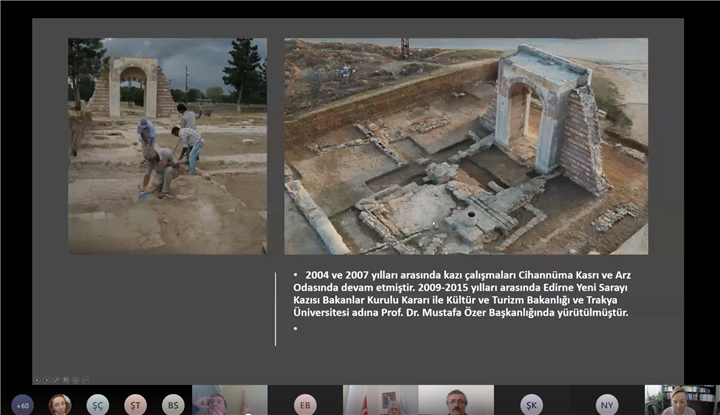Image resolution: width=720 pixels, height=415 pixels.
Task: Open the pen pointer options icon
Action: click(x=56, y=380)
